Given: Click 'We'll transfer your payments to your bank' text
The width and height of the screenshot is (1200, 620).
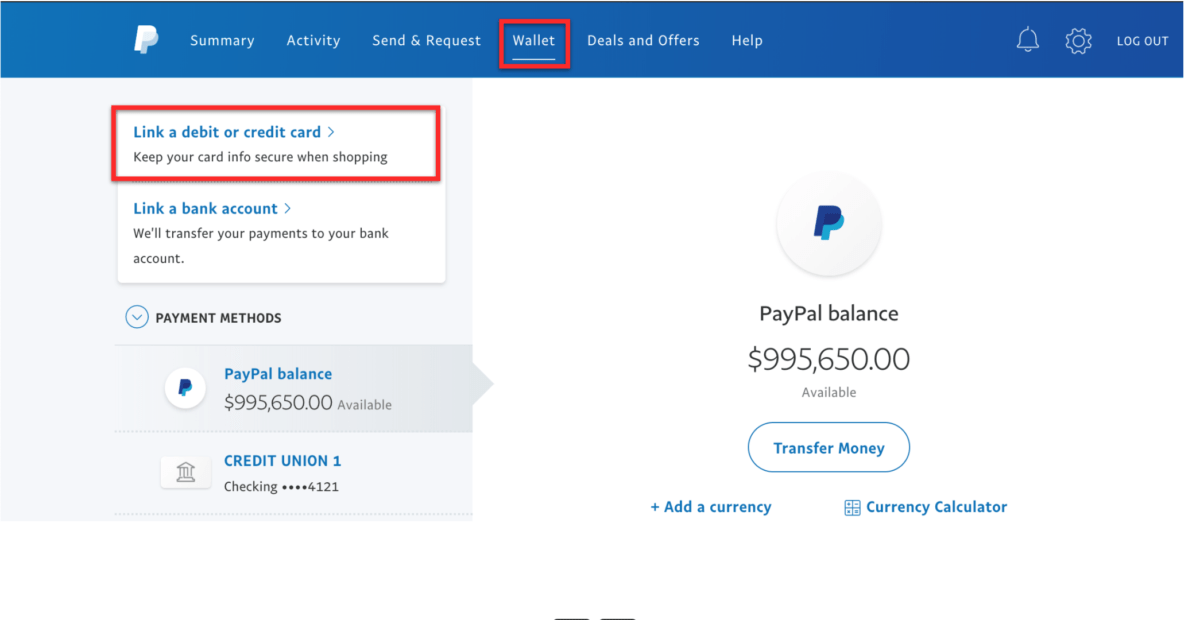Looking at the screenshot, I should click(261, 233).
